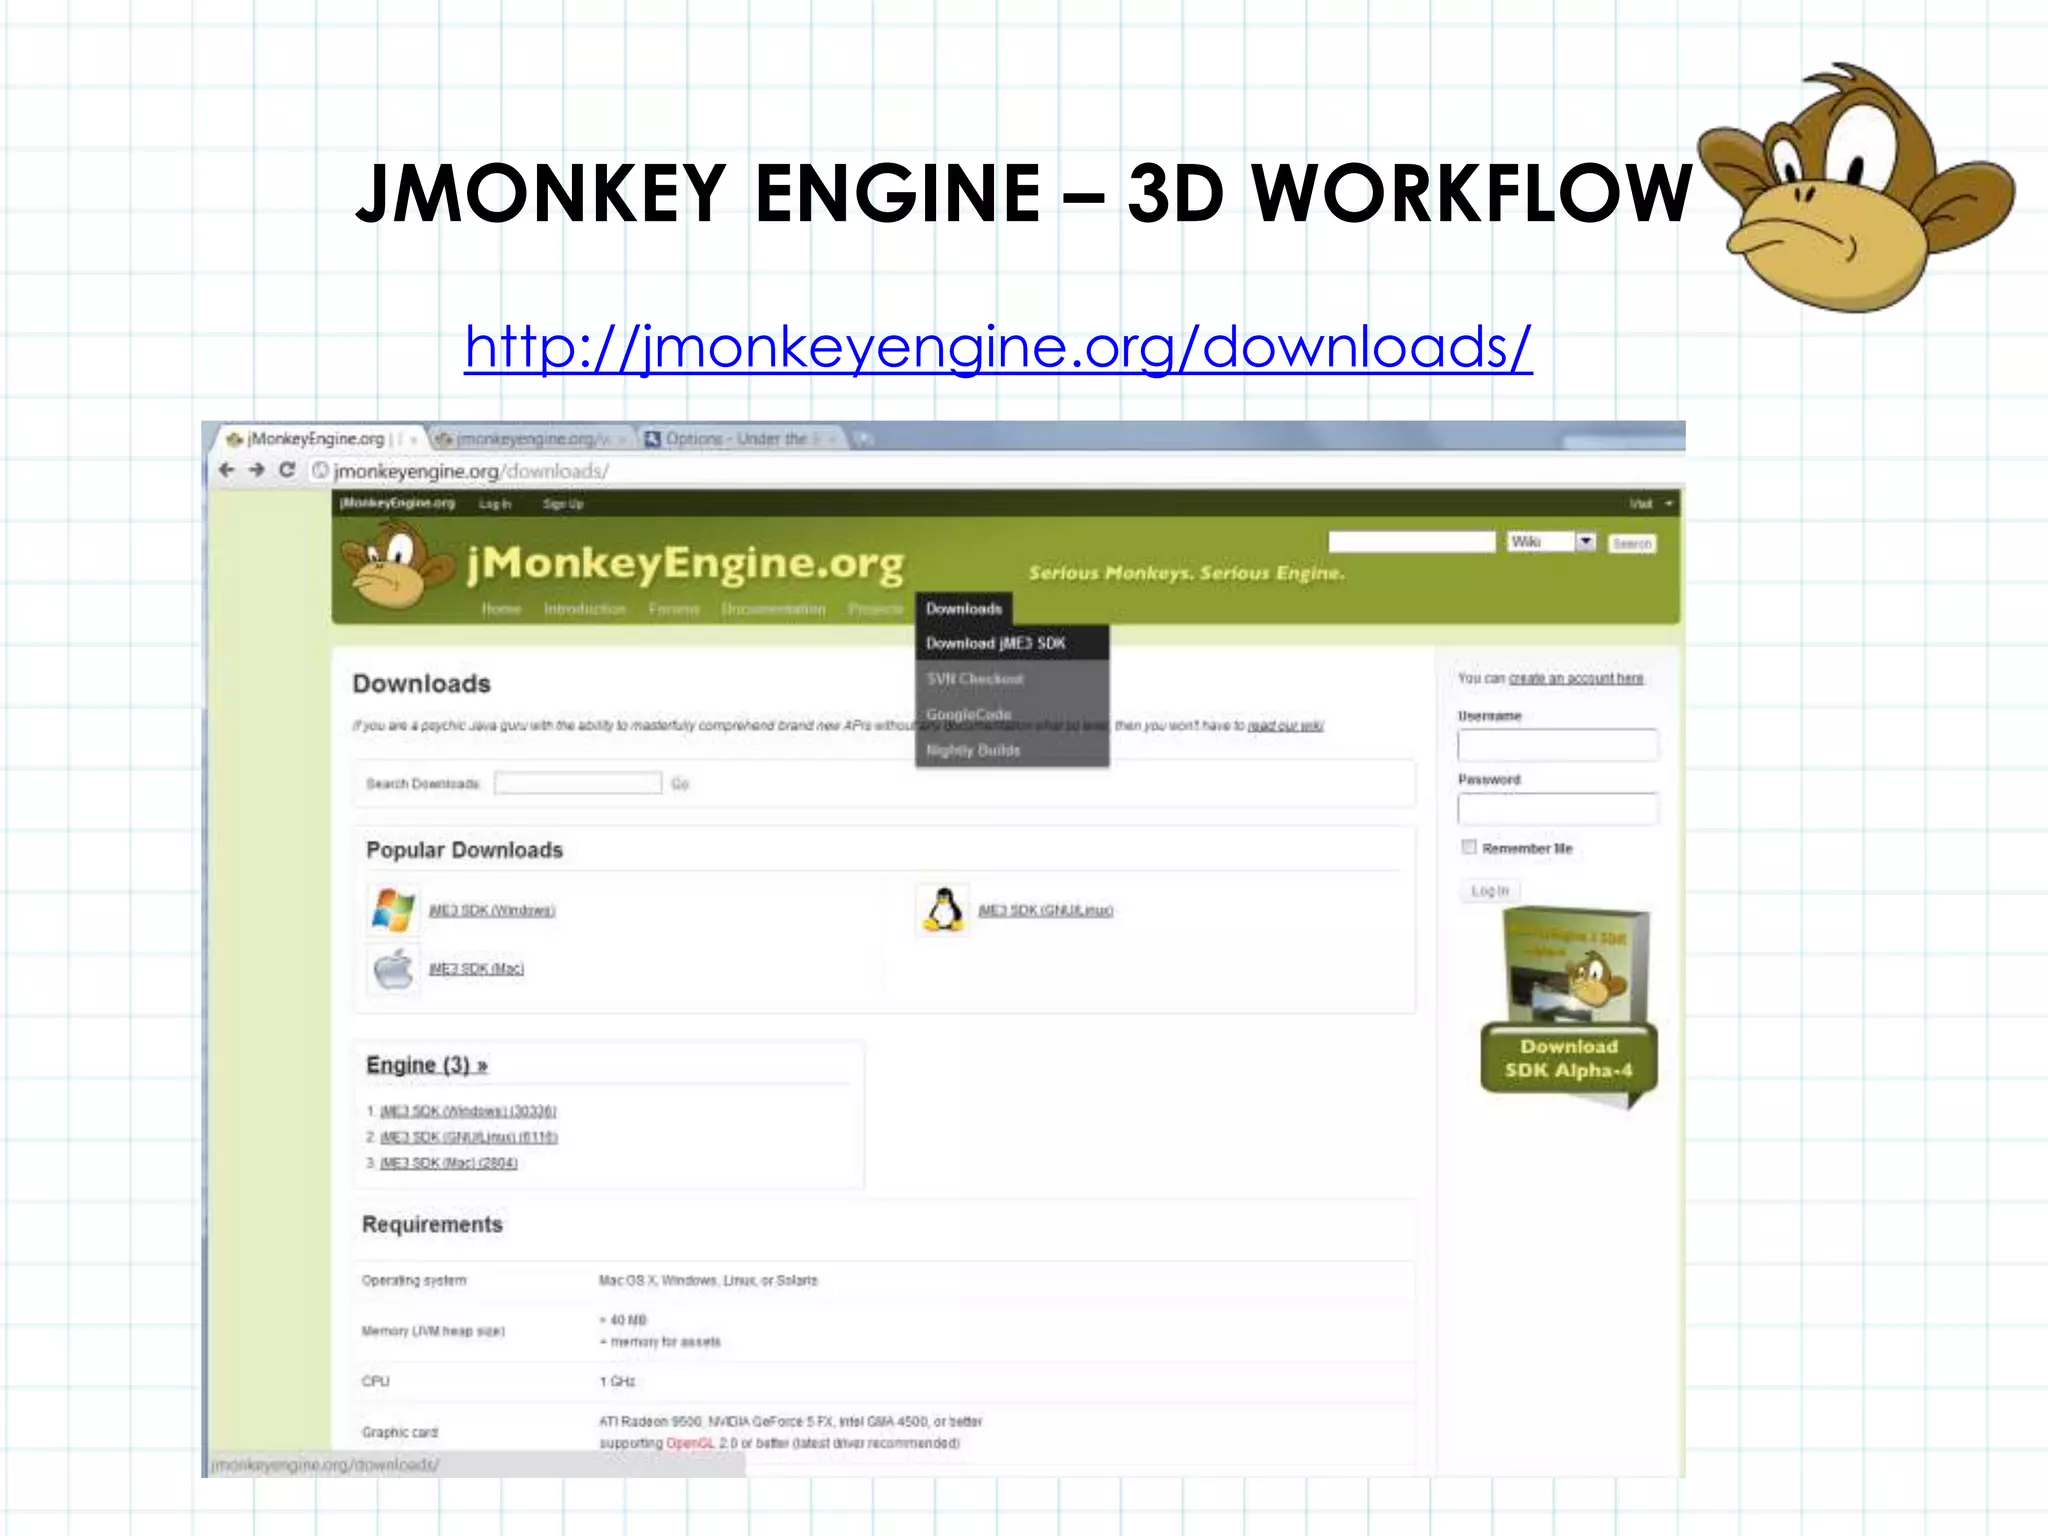This screenshot has width=2048, height=1536.
Task: Open the jmonkeyengine.org/downloads slide hyperlink
Action: click(997, 347)
